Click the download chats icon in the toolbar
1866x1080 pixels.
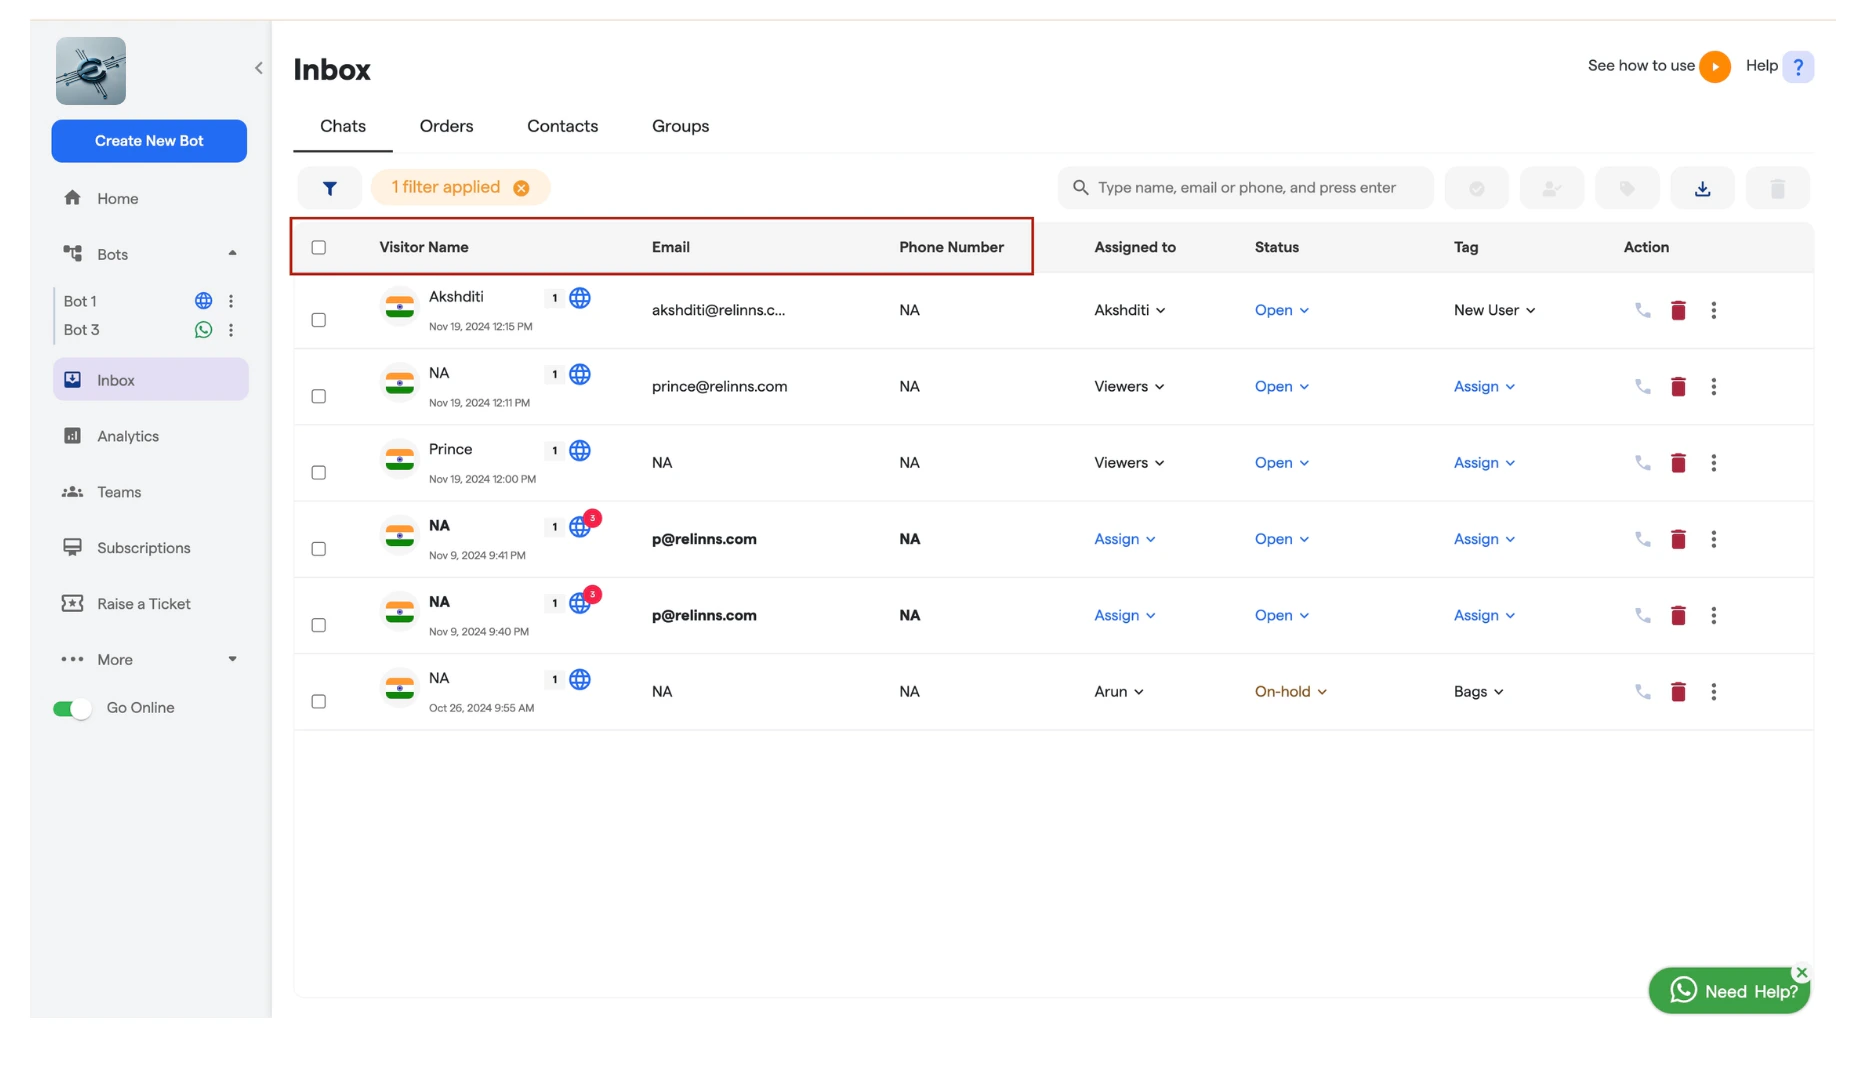pos(1702,188)
